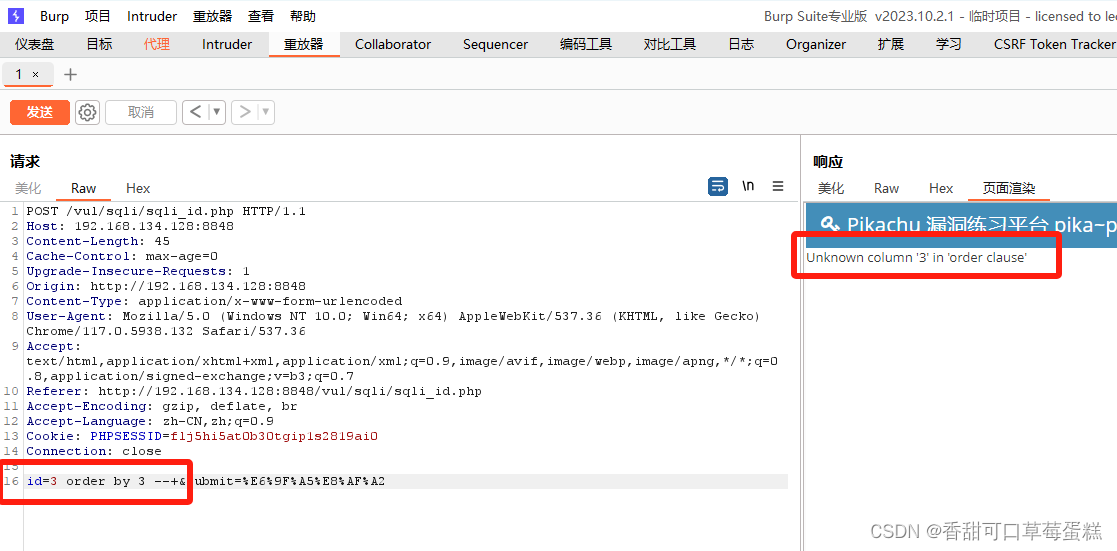The width and height of the screenshot is (1117, 551).
Task: Click the POST /vul/sqli/sqli_id.php request line
Action: (x=166, y=211)
